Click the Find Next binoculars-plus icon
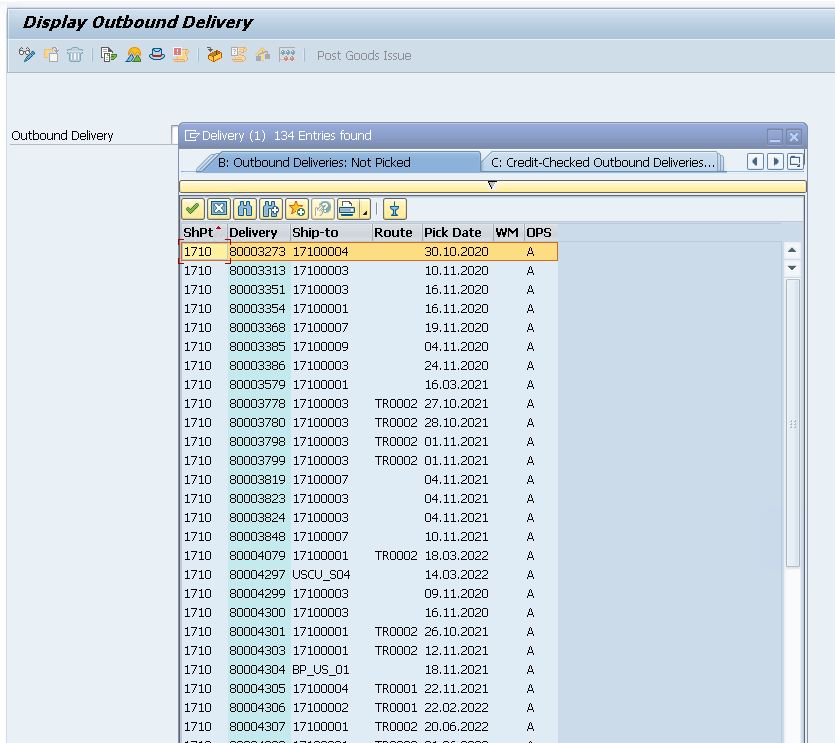Image resolution: width=835 pixels, height=743 pixels. click(270, 209)
